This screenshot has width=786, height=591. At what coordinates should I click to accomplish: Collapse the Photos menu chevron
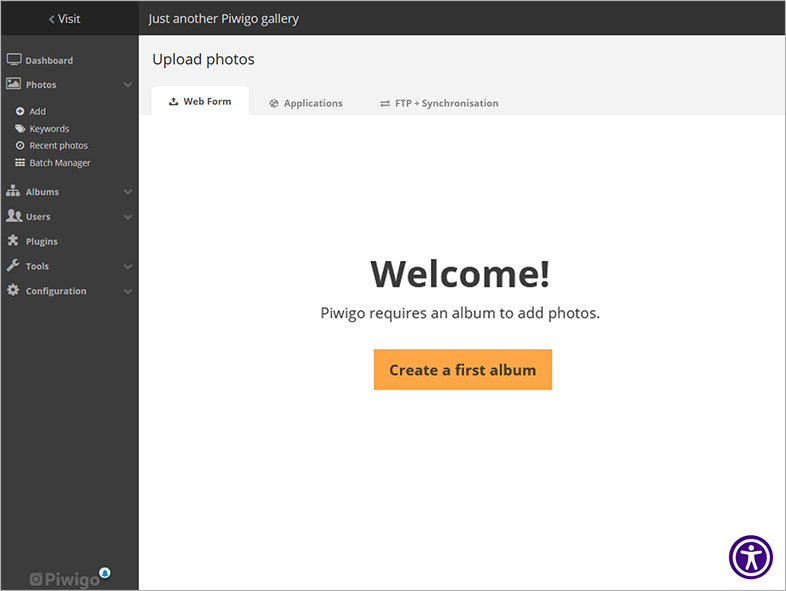pos(128,85)
